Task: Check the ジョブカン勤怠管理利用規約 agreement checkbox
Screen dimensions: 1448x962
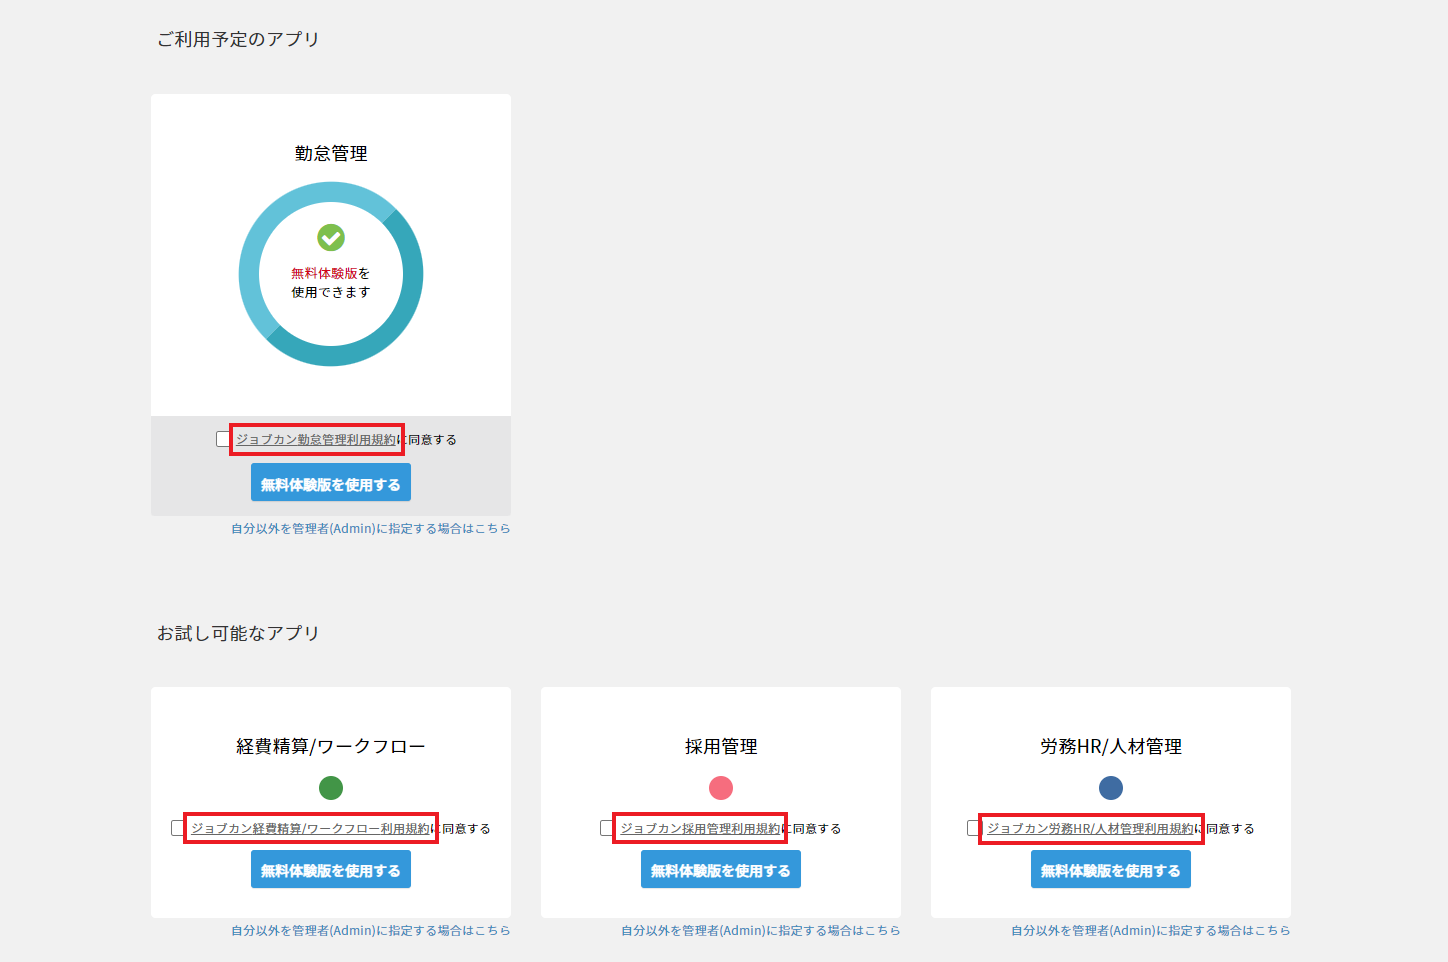Action: (x=223, y=439)
